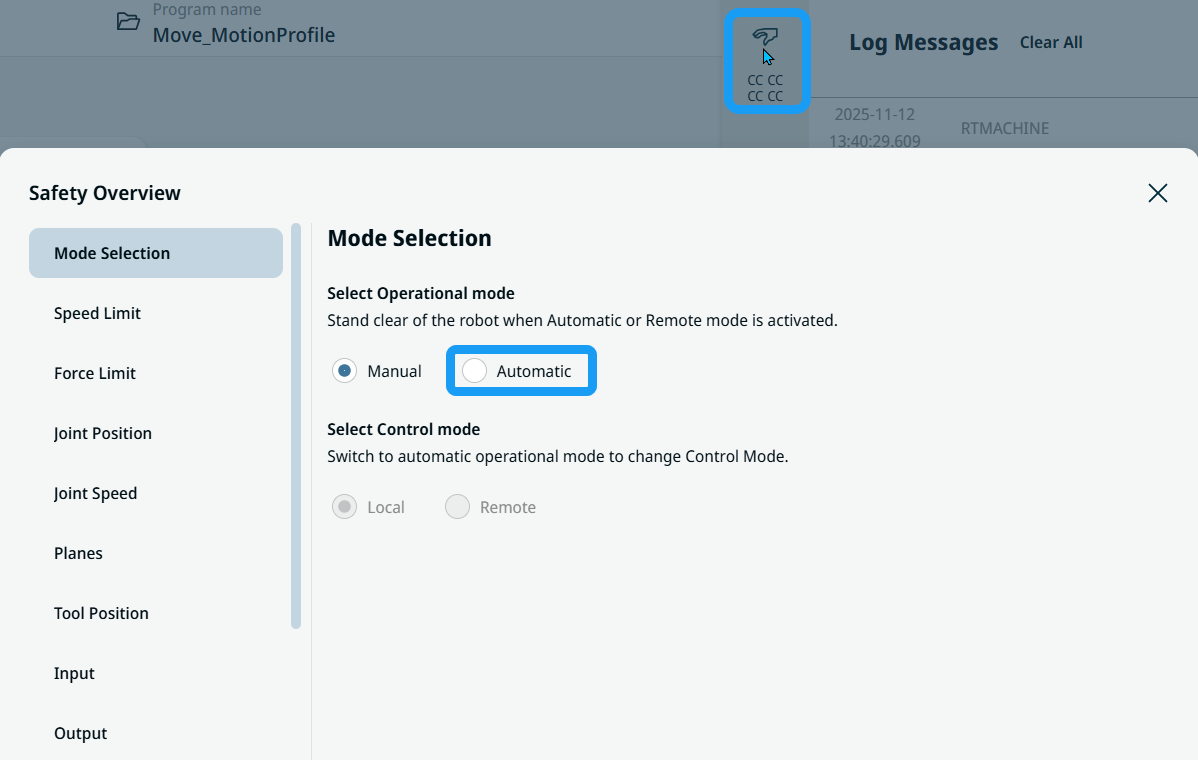Open the Force Limit settings
The width and height of the screenshot is (1198, 760).
[95, 373]
